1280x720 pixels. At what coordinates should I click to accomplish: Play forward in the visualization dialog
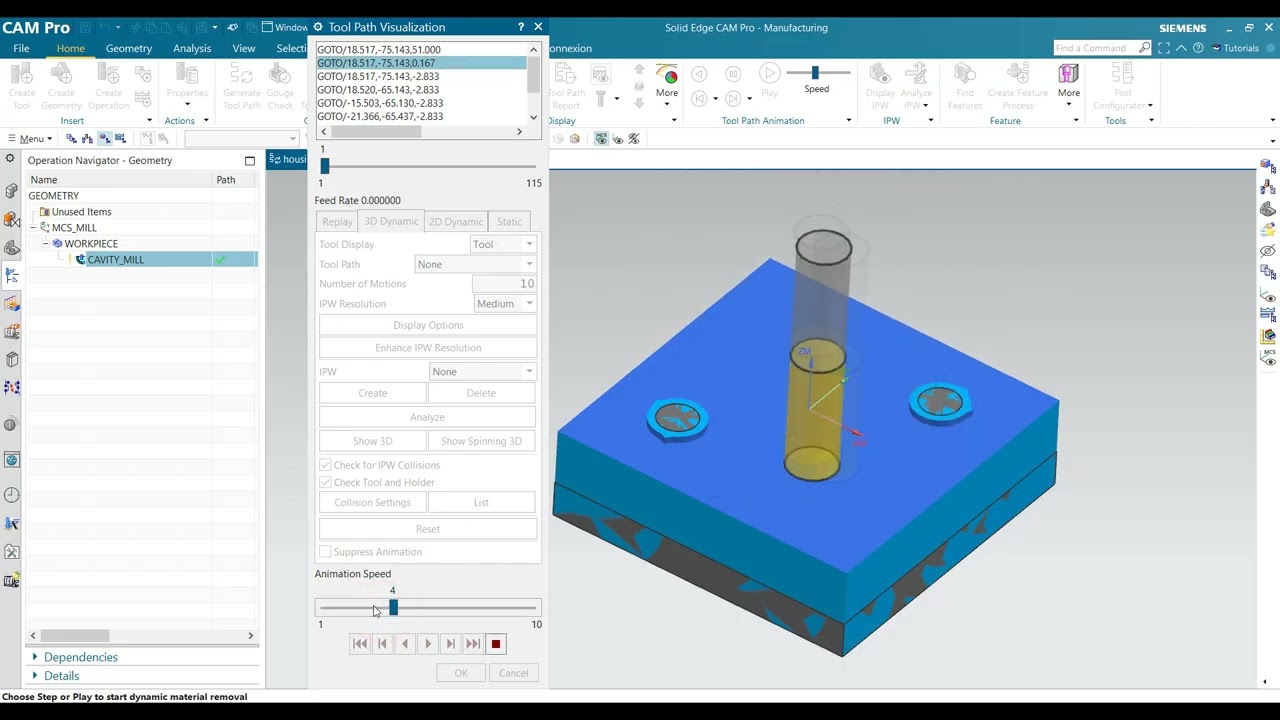click(428, 644)
